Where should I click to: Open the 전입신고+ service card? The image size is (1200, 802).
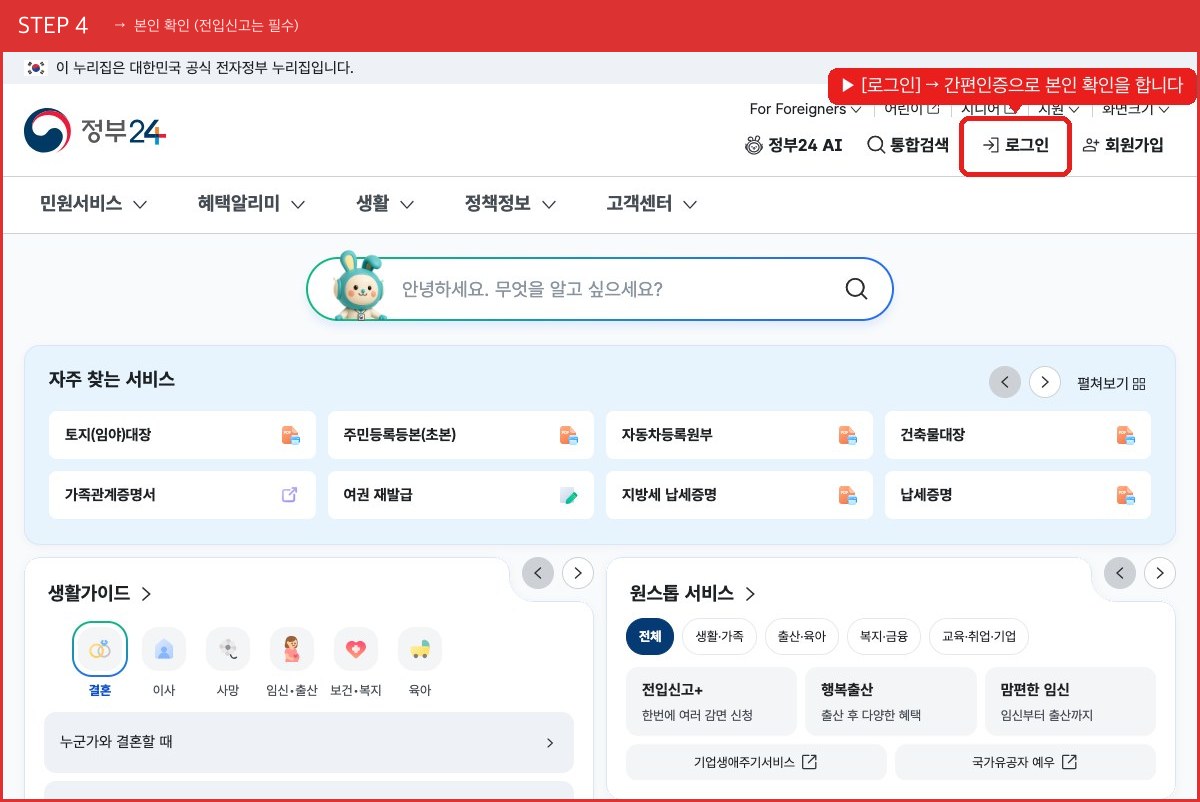click(711, 702)
